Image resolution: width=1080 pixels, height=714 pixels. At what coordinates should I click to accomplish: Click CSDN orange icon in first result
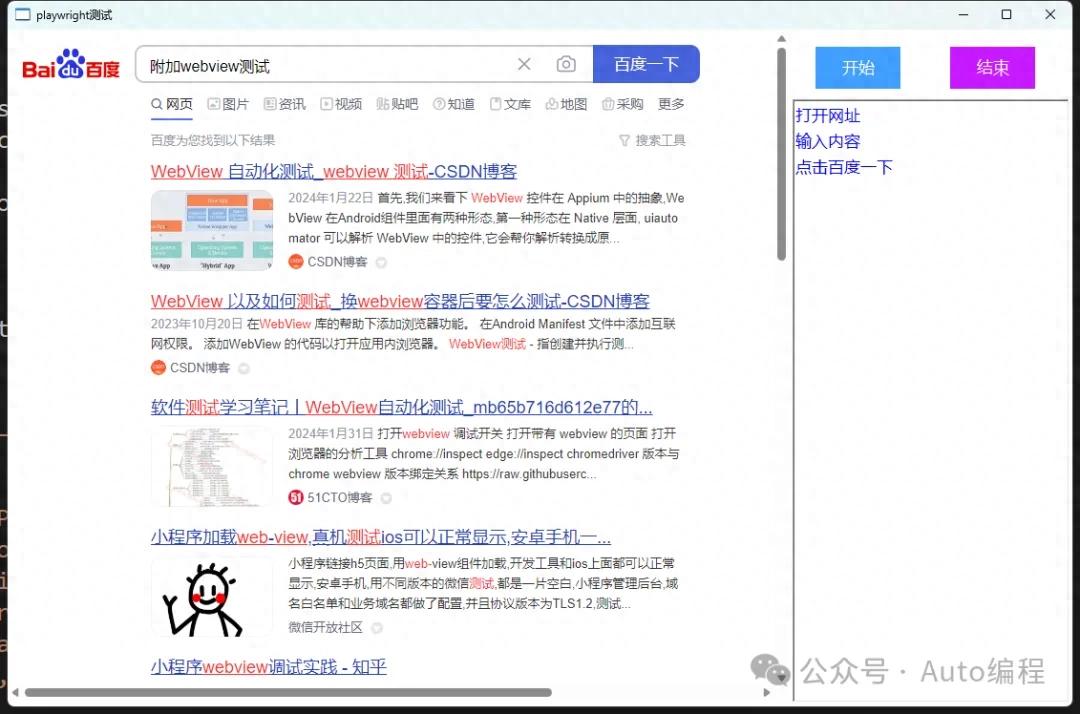pyautogui.click(x=295, y=262)
